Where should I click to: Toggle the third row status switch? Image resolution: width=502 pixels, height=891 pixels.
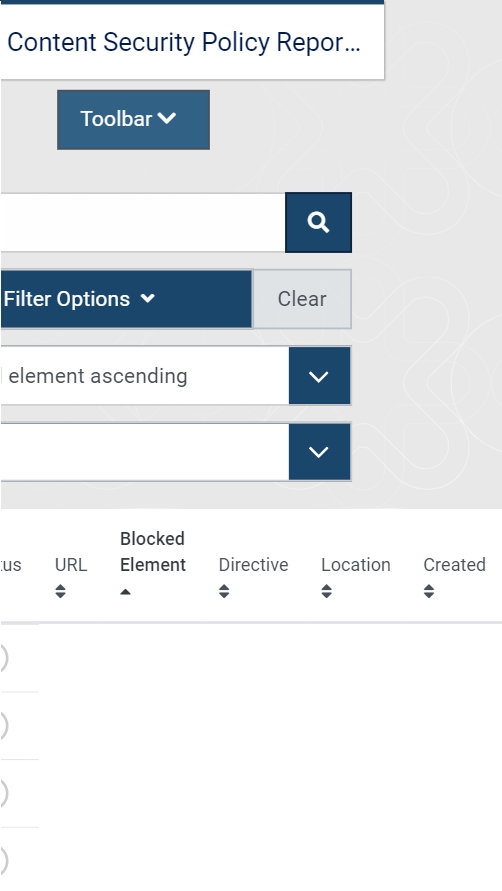click(3, 793)
